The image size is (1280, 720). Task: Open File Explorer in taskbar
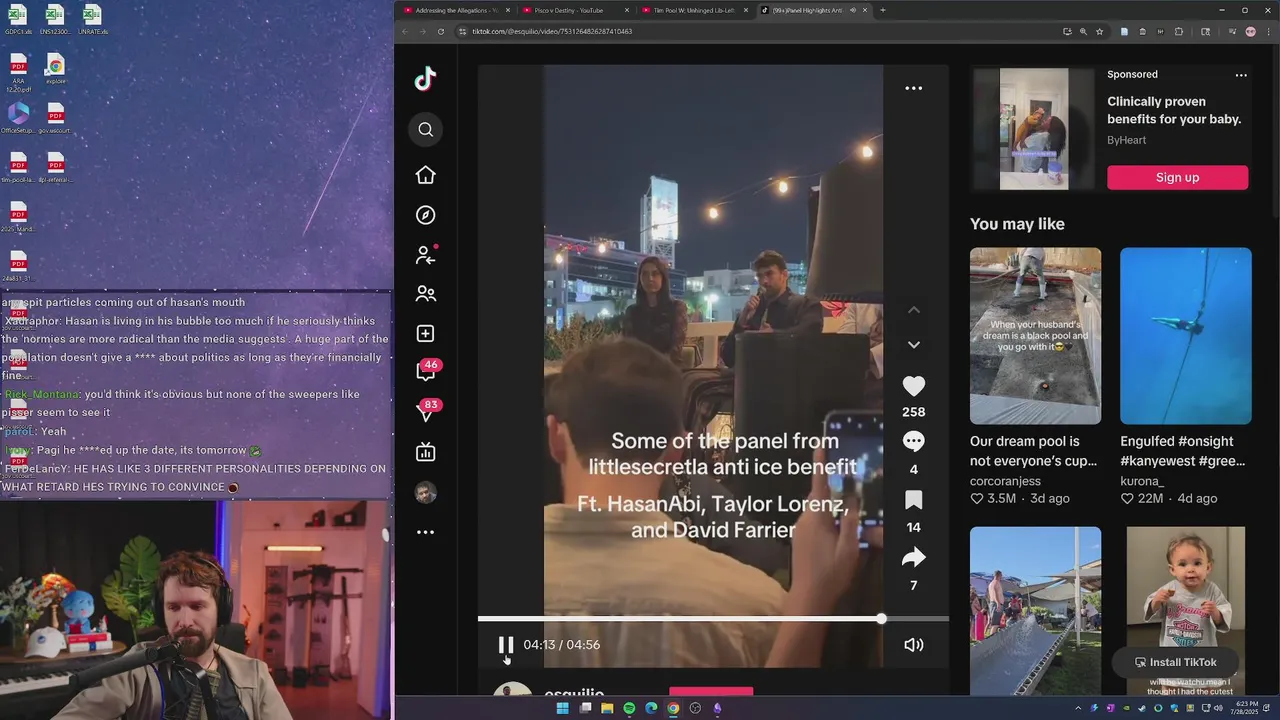pos(607,708)
